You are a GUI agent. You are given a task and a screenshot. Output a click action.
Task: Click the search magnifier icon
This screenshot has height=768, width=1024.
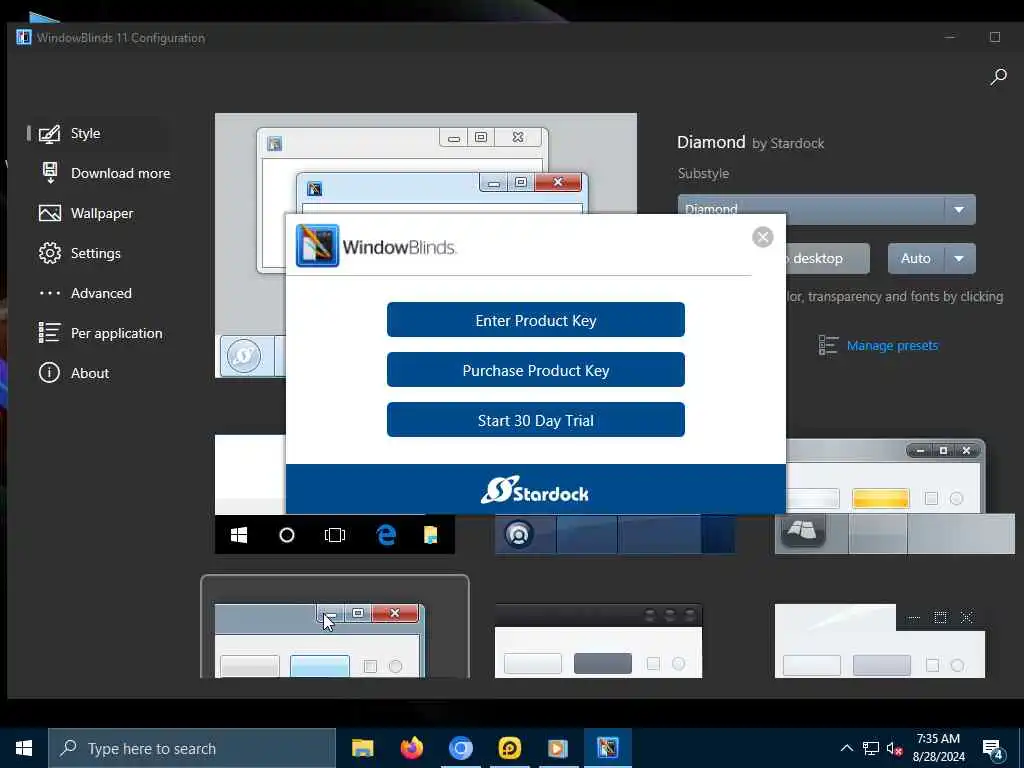click(x=998, y=76)
